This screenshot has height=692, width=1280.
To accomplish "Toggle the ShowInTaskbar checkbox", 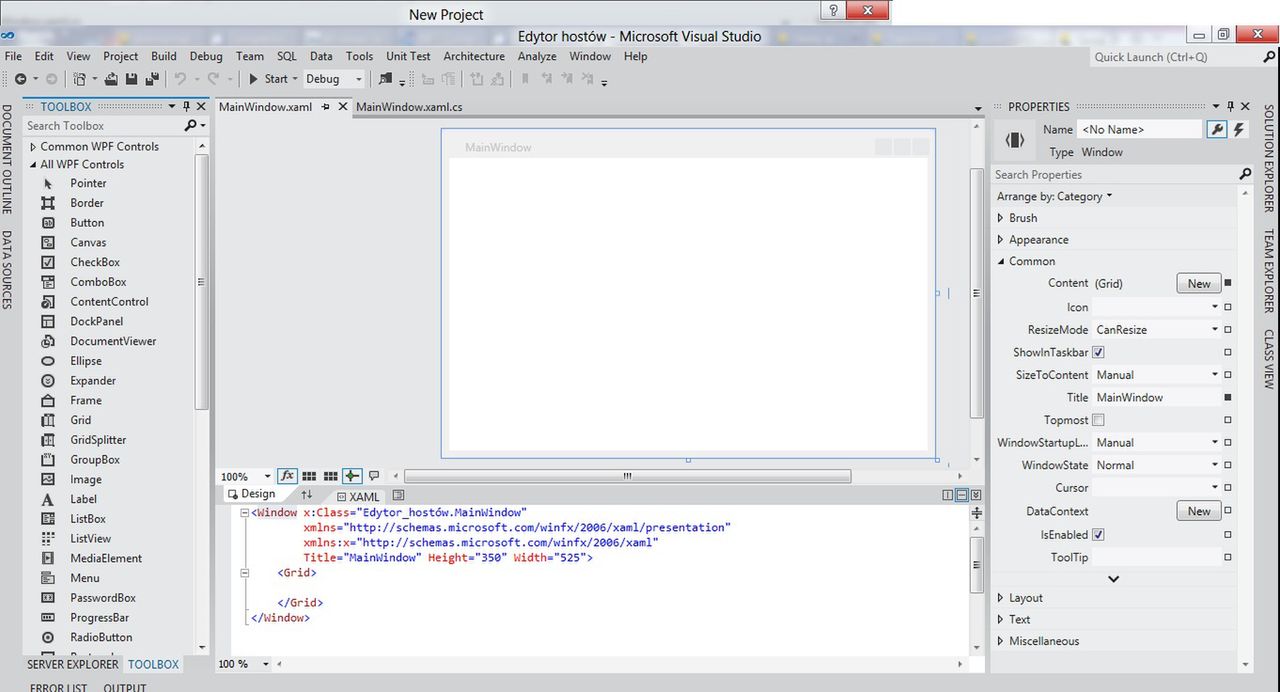I will click(1098, 352).
